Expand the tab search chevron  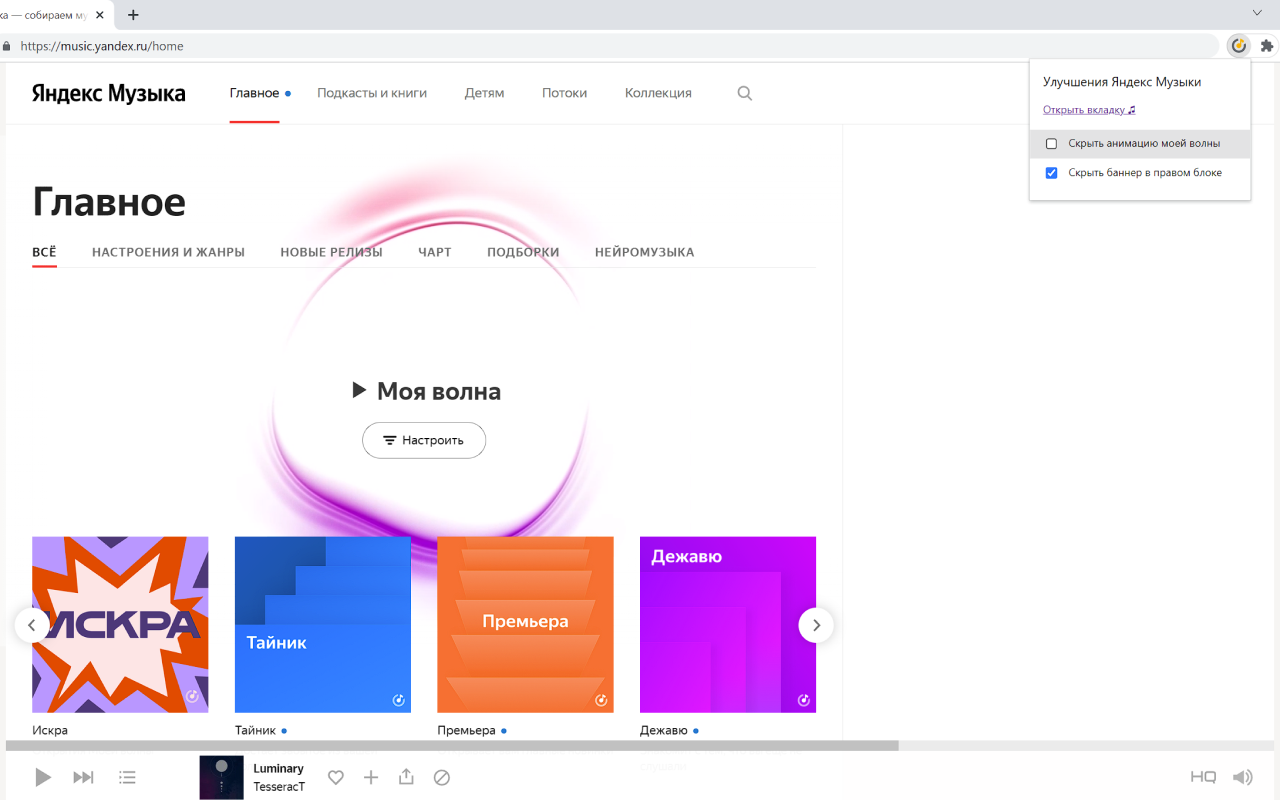(x=1257, y=13)
